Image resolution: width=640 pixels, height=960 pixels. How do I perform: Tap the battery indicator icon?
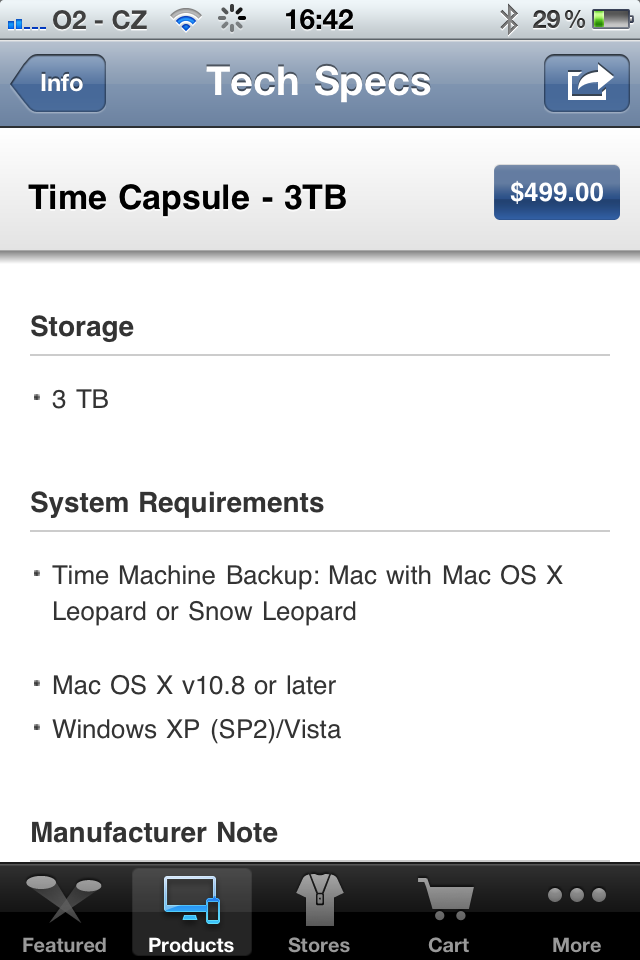pos(611,19)
